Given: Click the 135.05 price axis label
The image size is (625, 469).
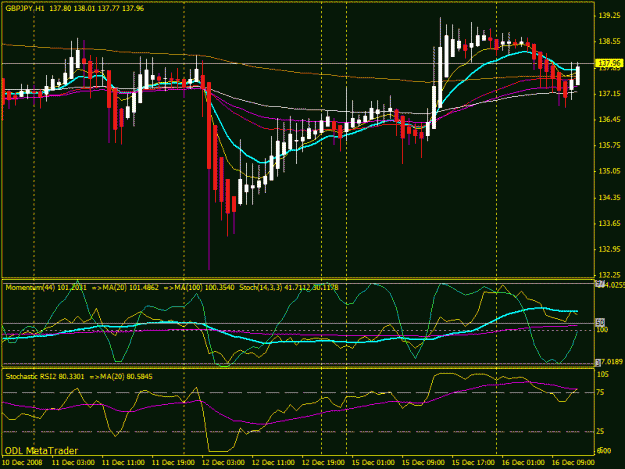Looking at the screenshot, I should coord(610,171).
